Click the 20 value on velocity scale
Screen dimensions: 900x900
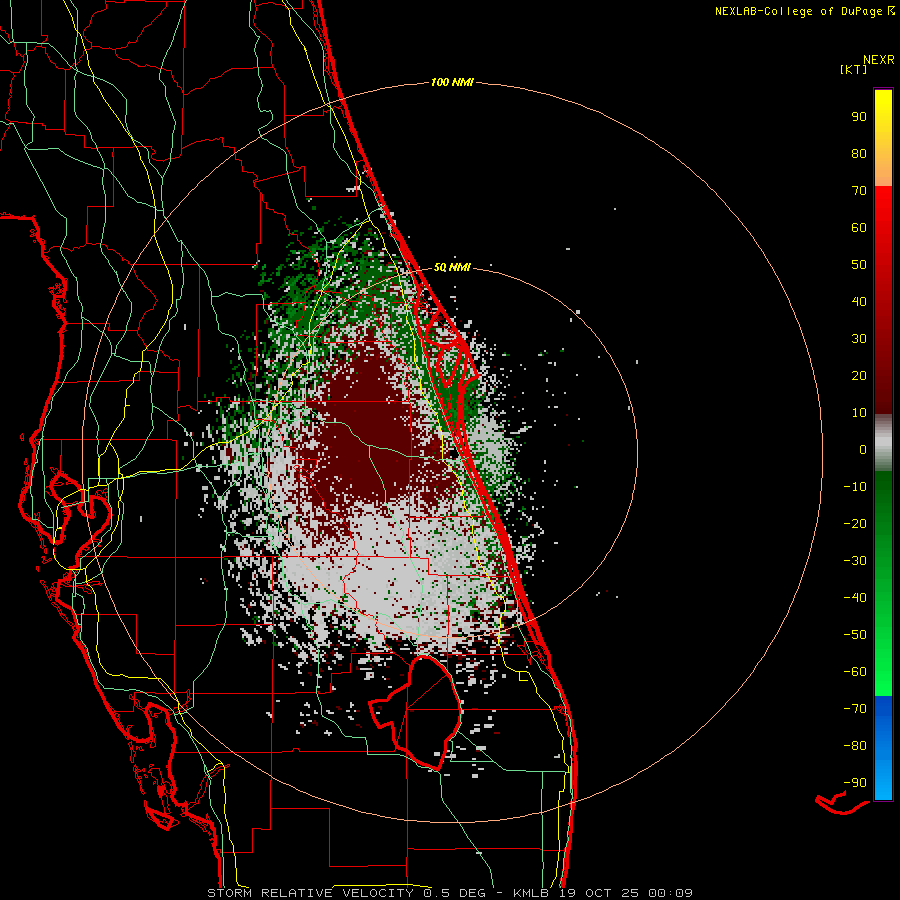point(859,375)
